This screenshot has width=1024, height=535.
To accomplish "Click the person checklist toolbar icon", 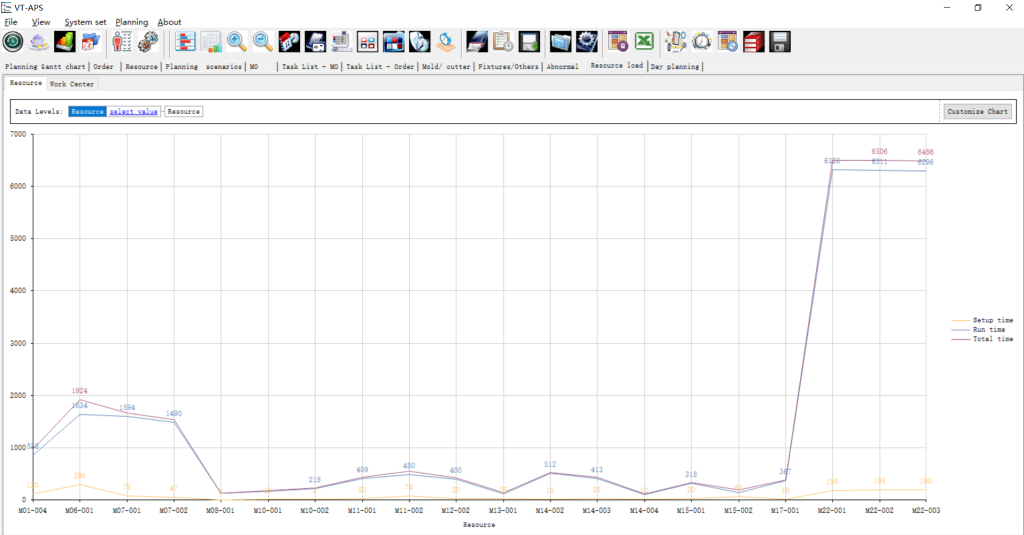I will tap(123, 42).
